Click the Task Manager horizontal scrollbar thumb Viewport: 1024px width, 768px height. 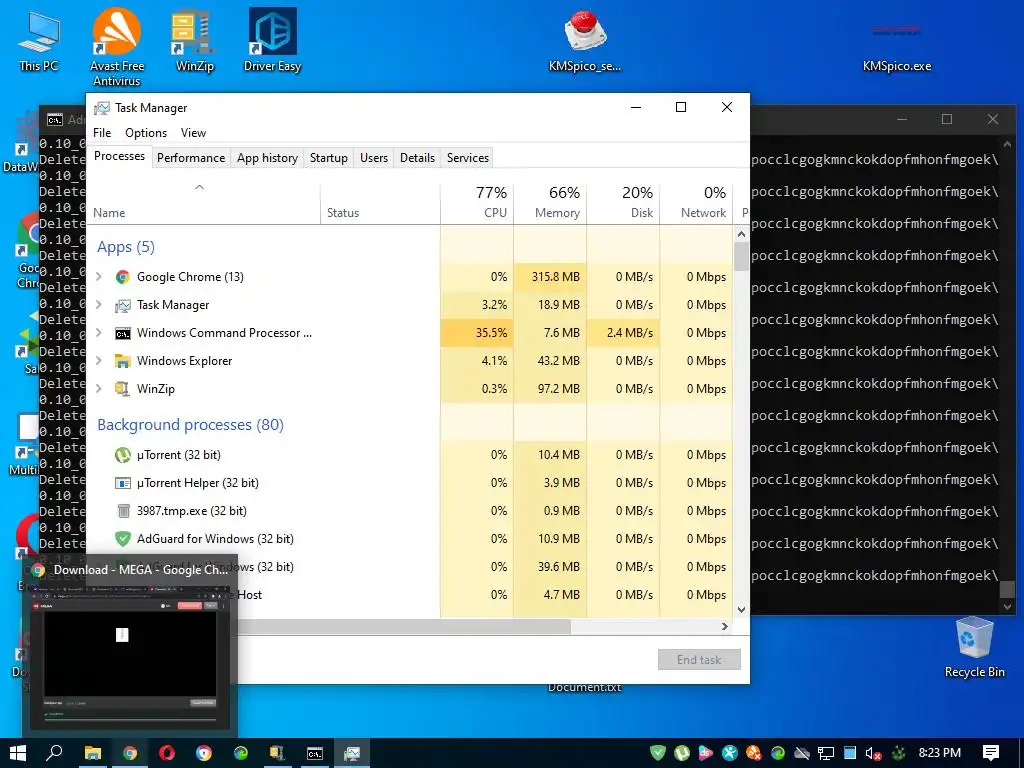404,626
